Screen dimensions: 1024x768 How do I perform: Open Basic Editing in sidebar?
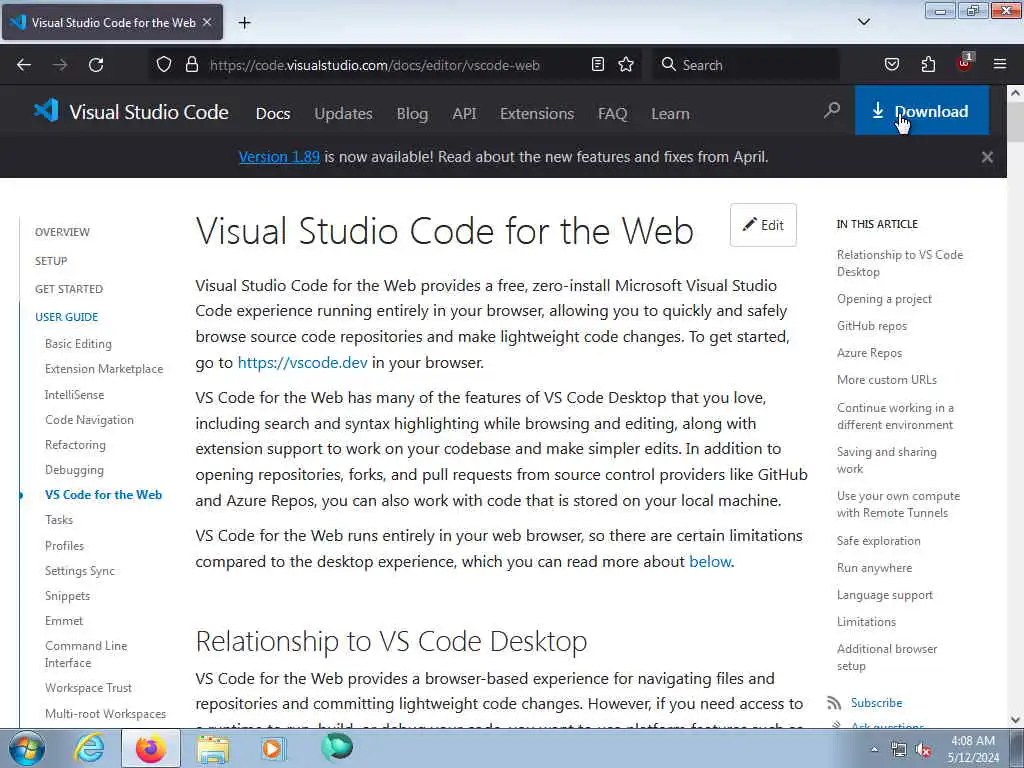(78, 344)
